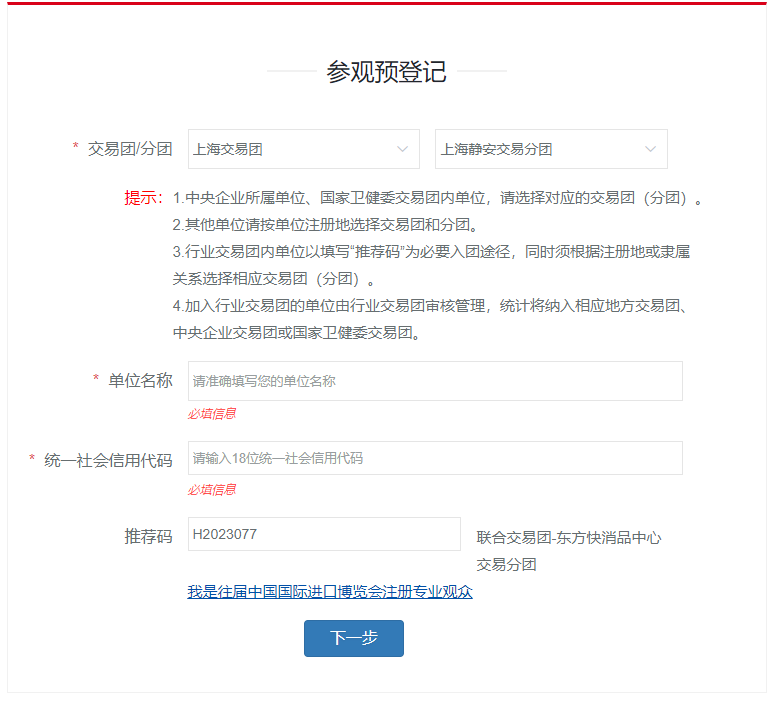The height and width of the screenshot is (701, 775).
Task: Click the 推荐码 field containing H2023077
Action: pyautogui.click(x=324, y=534)
